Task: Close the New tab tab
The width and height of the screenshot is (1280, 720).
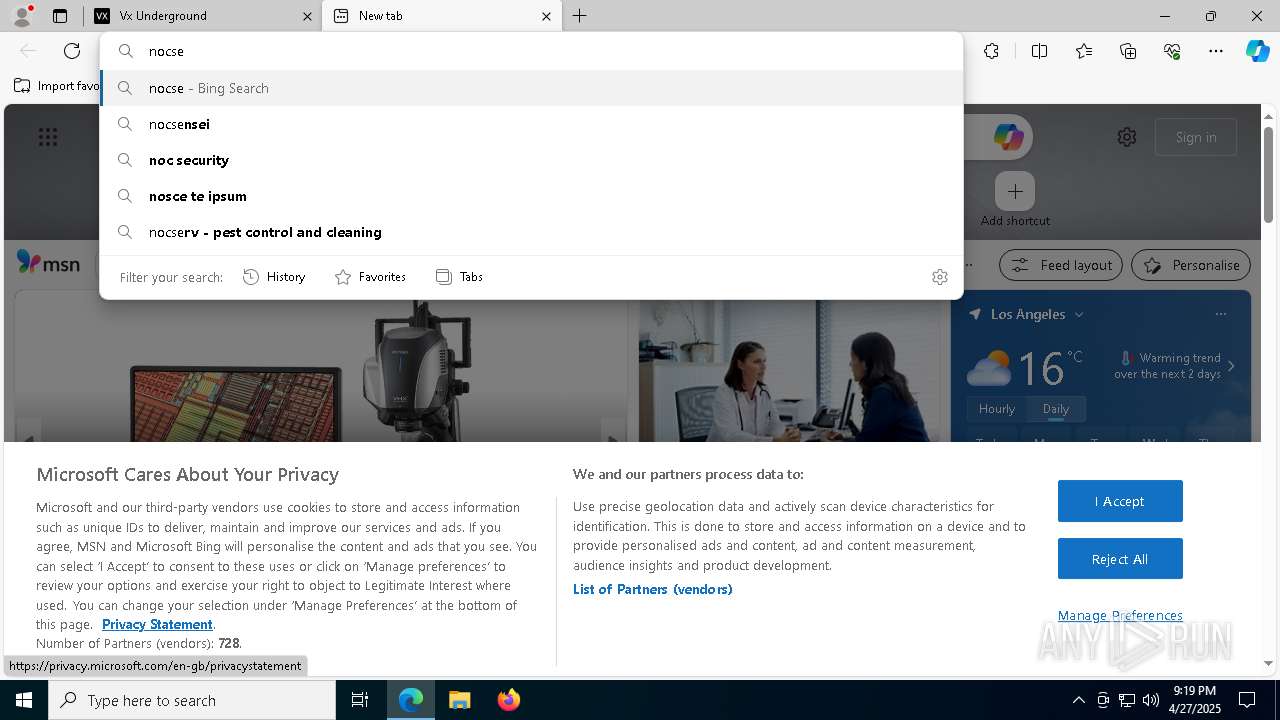Action: [546, 16]
